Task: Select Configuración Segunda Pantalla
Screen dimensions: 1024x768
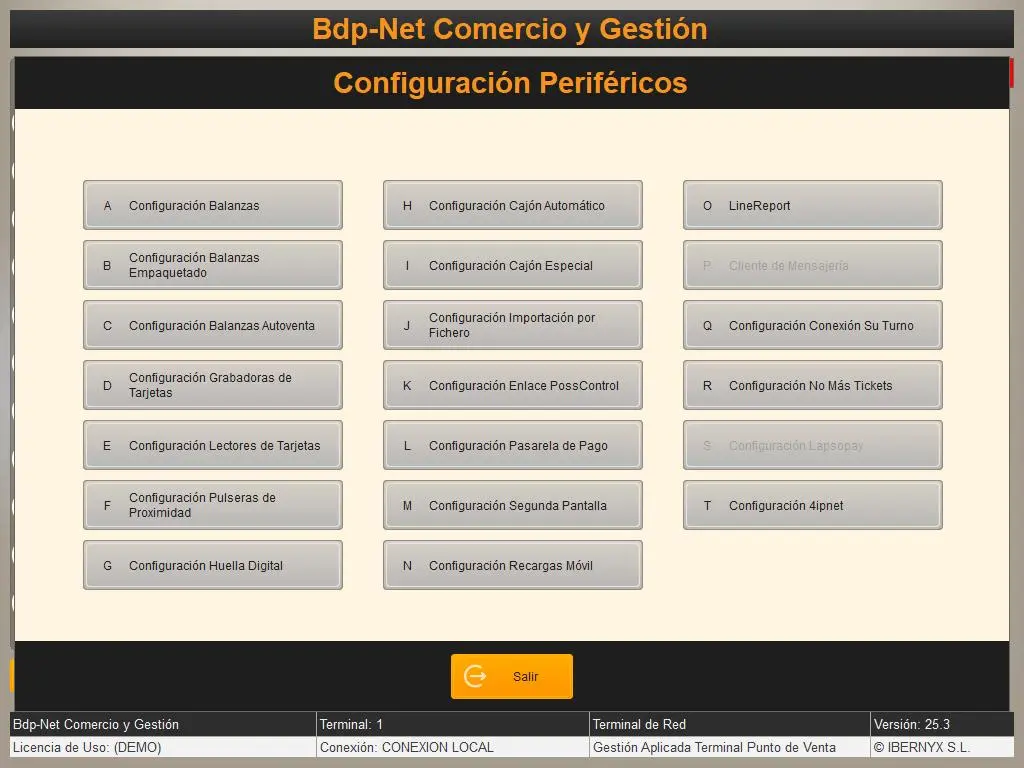Action: 513,505
